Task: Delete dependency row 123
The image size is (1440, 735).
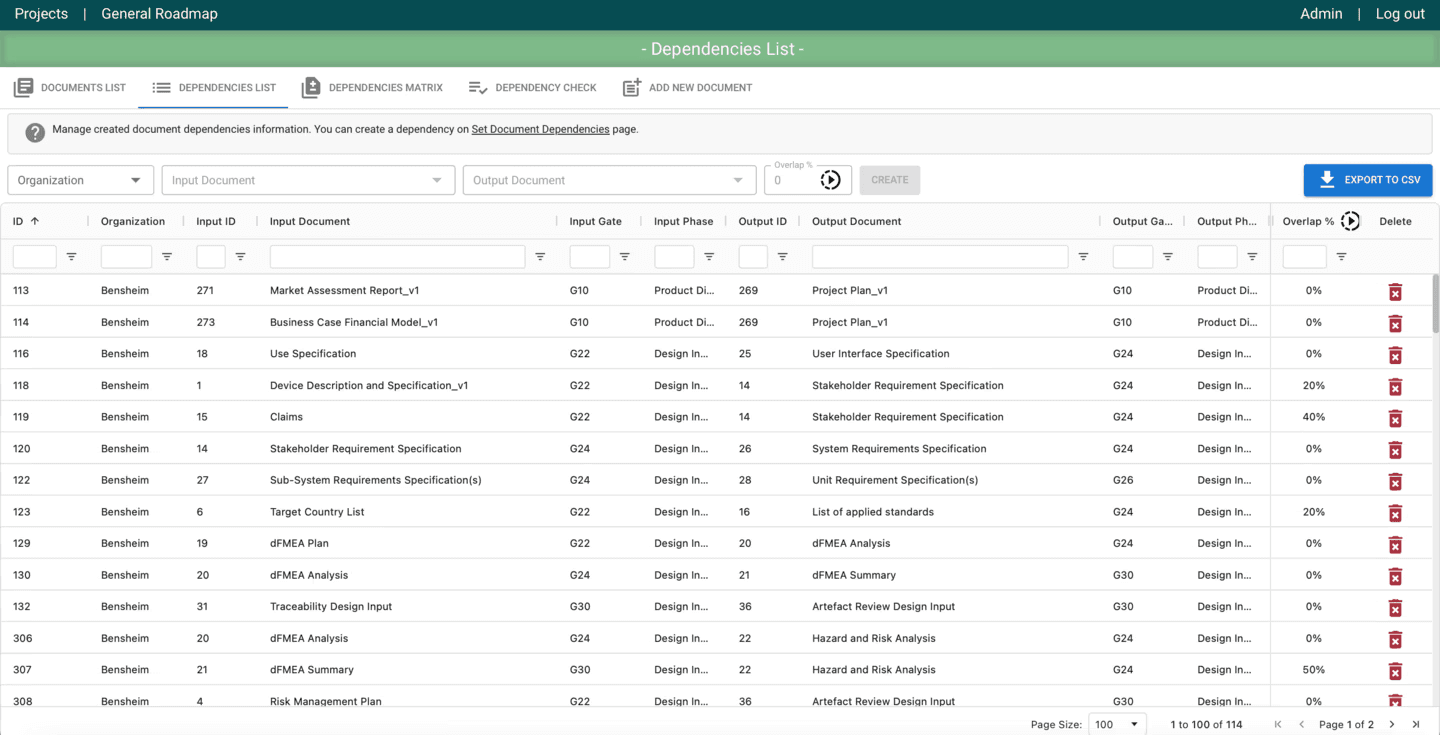Action: coord(1395,513)
